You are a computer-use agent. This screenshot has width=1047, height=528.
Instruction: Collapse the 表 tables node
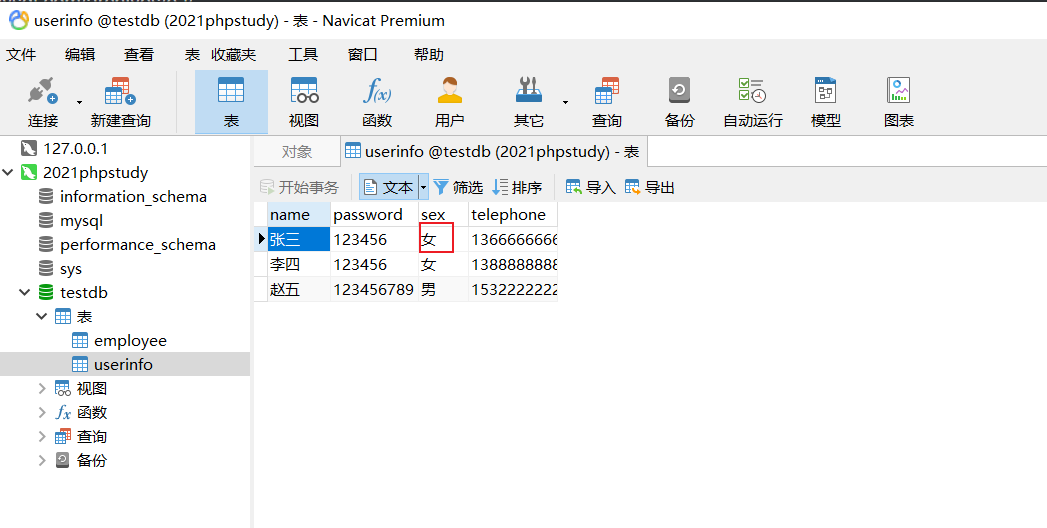click(x=41, y=316)
